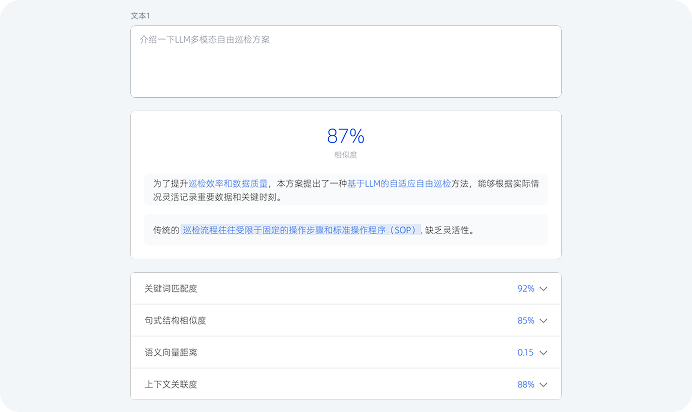The height and width of the screenshot is (412, 692).
Task: Expand the 语义向量距离 chevron
Action: tap(543, 352)
